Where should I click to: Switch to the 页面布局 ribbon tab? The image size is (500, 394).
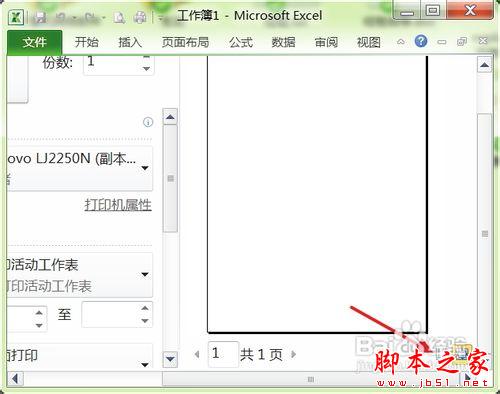click(x=185, y=42)
